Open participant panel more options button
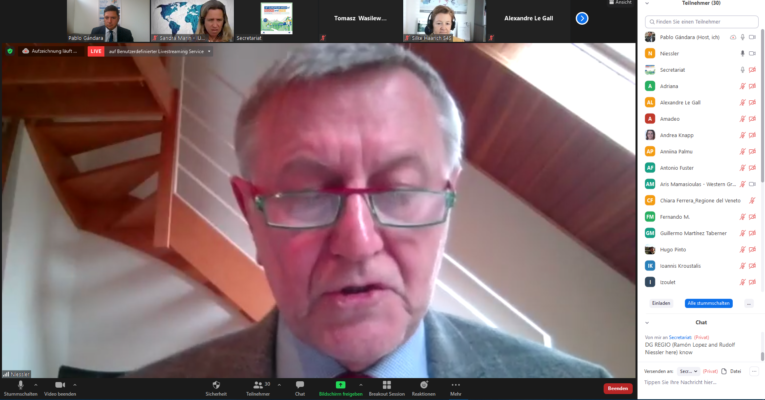Screen dimensions: 765x400 pyautogui.click(x=749, y=303)
